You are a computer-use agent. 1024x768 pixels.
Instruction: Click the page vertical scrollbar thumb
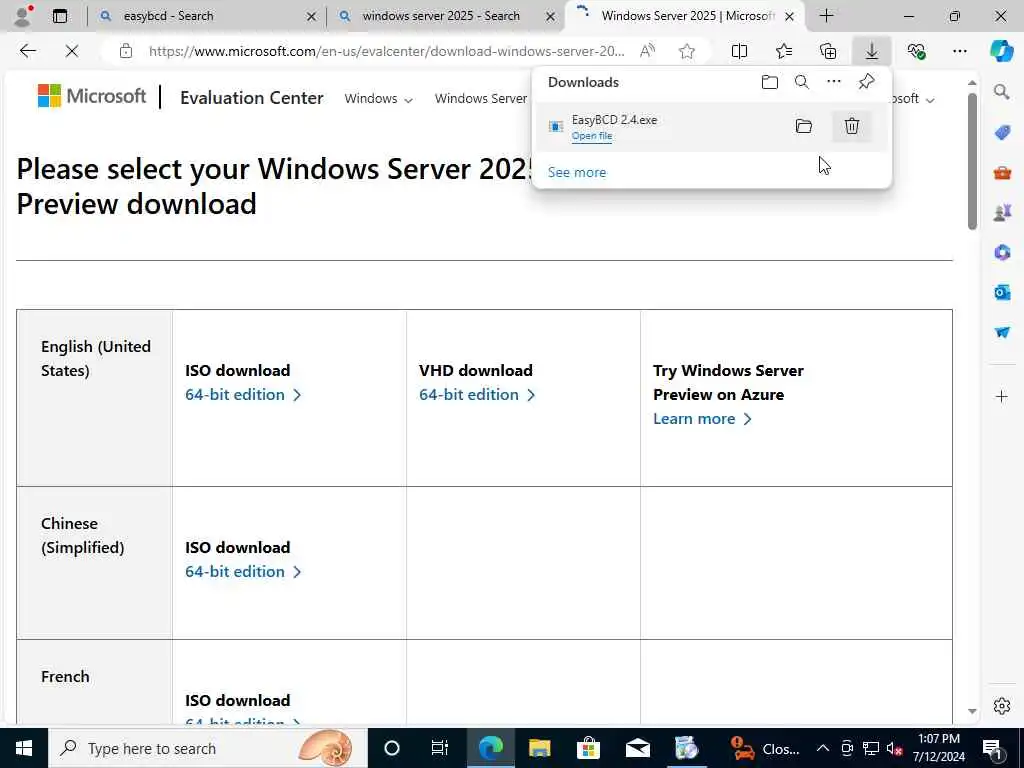(972, 161)
